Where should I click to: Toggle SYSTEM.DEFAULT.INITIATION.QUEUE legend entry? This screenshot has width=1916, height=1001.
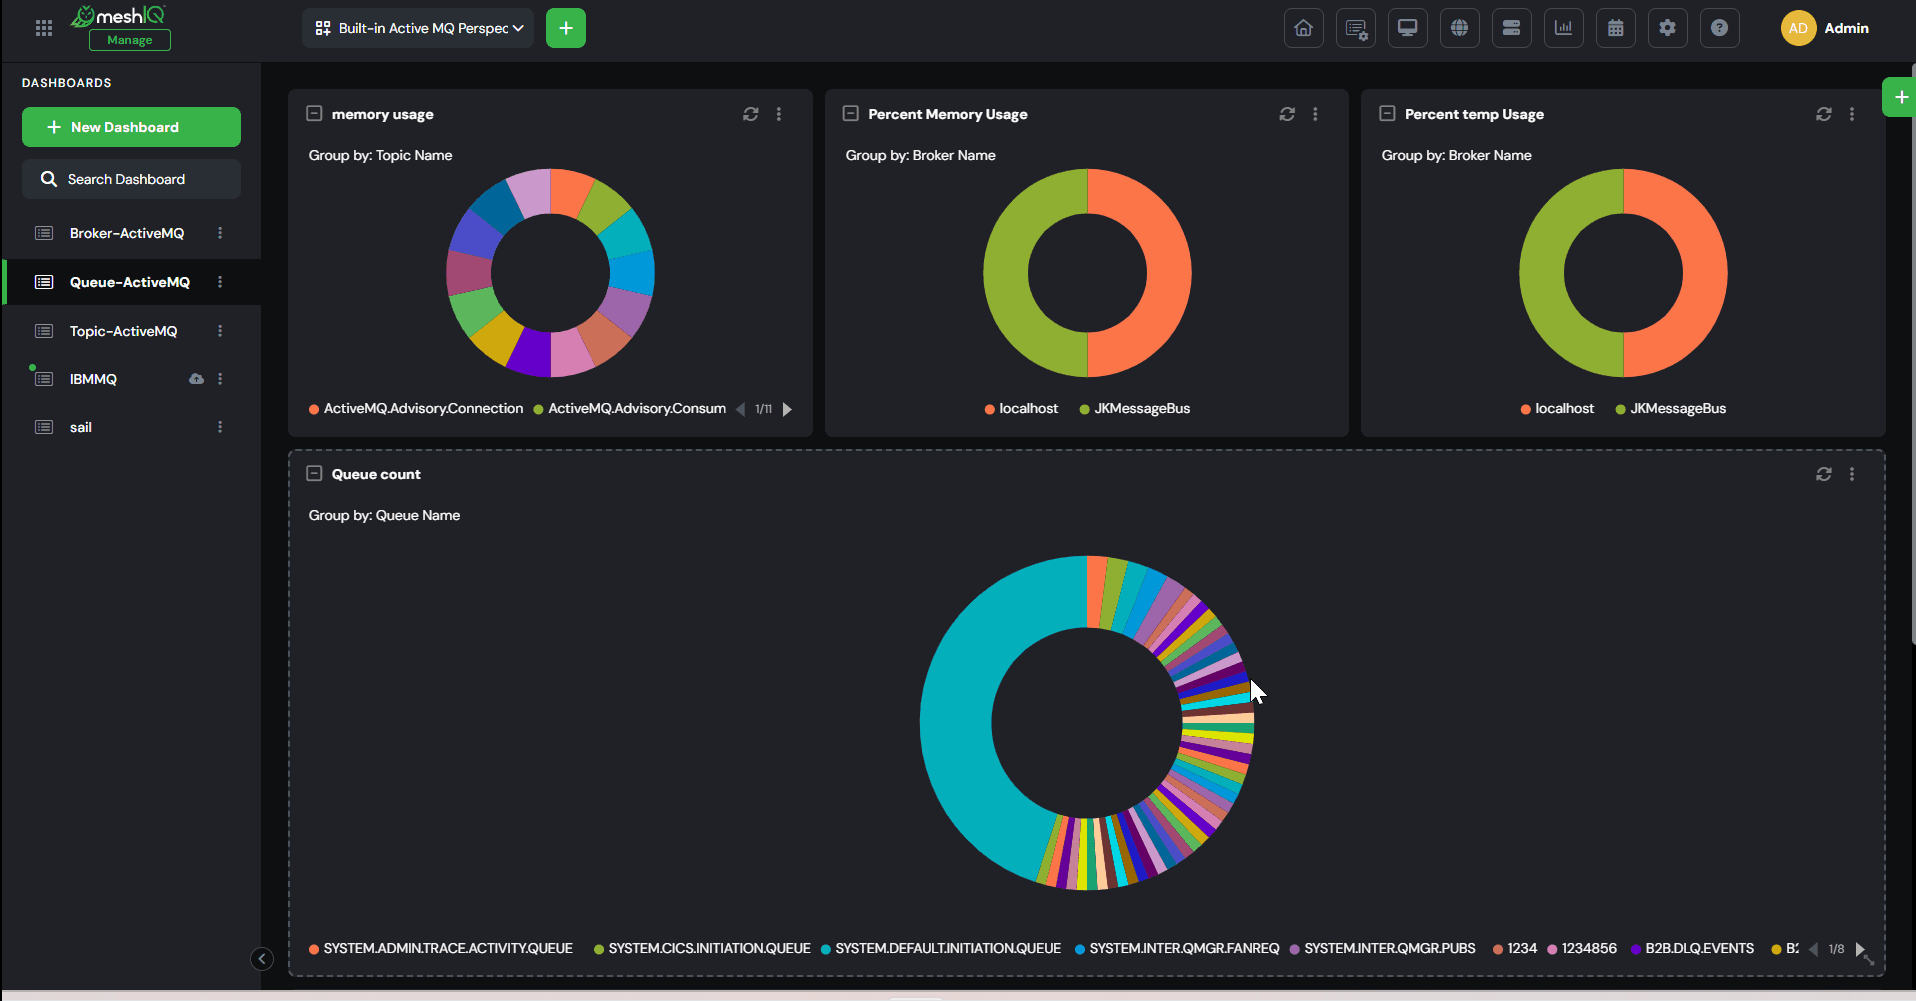point(941,948)
